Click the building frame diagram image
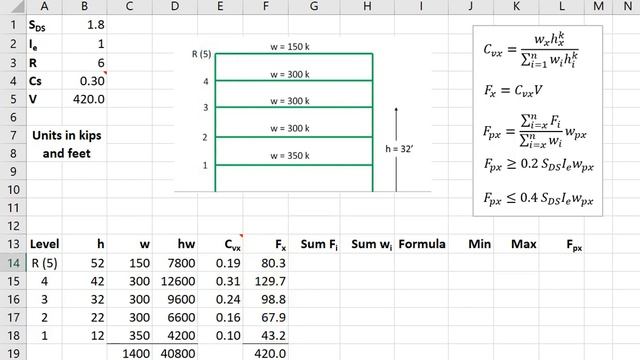This screenshot has height=360, width=640. pos(302,116)
